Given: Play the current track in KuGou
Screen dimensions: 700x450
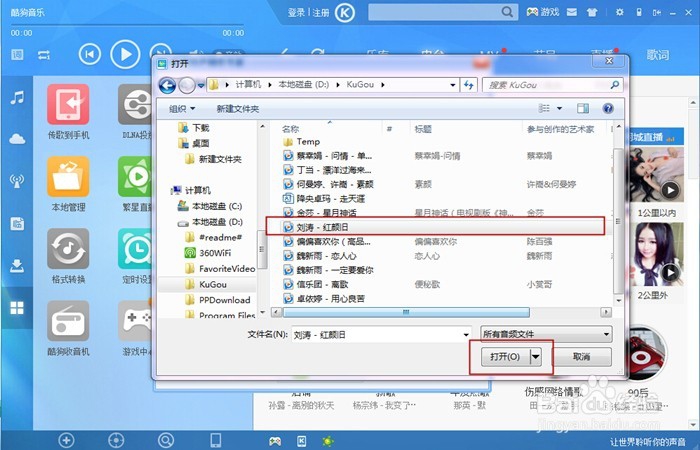Looking at the screenshot, I should [125, 54].
